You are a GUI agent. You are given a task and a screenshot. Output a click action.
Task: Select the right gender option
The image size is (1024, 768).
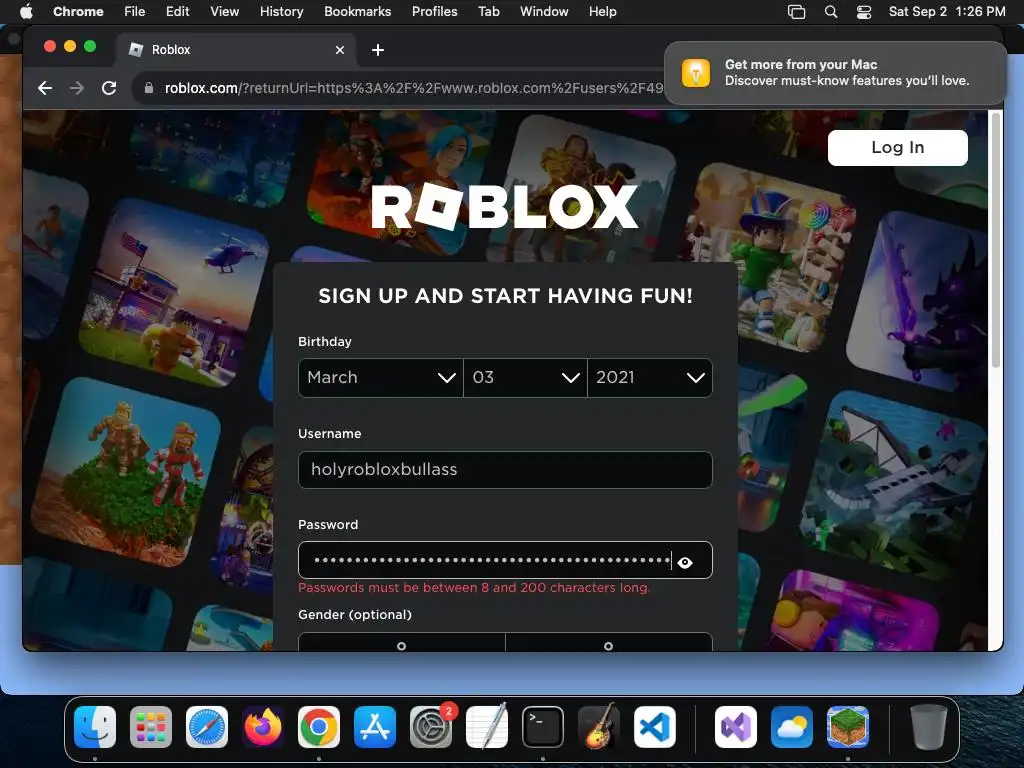coord(609,641)
